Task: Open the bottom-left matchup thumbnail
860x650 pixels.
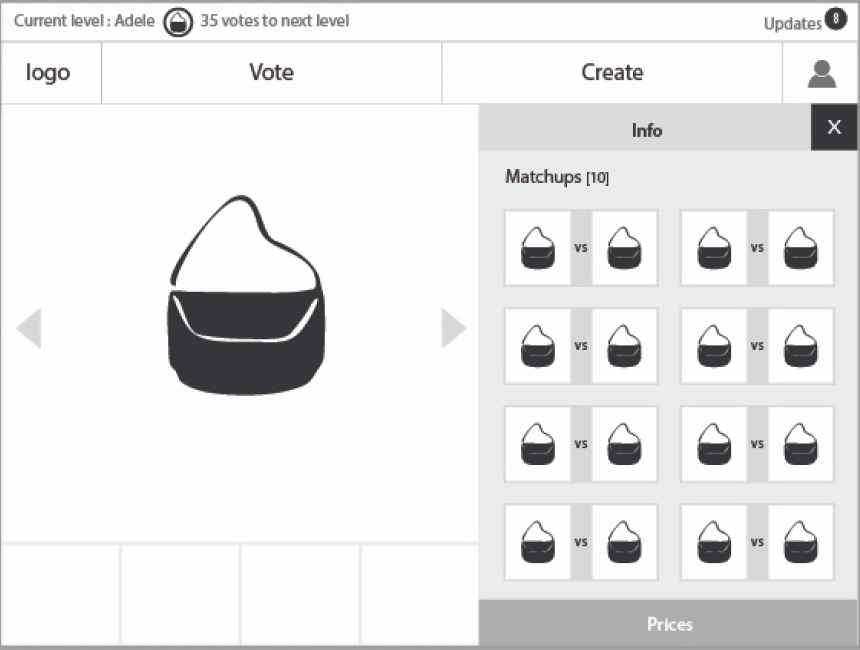Action: 581,542
